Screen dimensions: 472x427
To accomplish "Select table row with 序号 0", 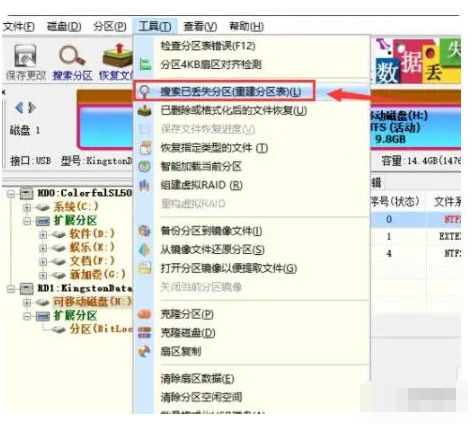I will 415,219.
